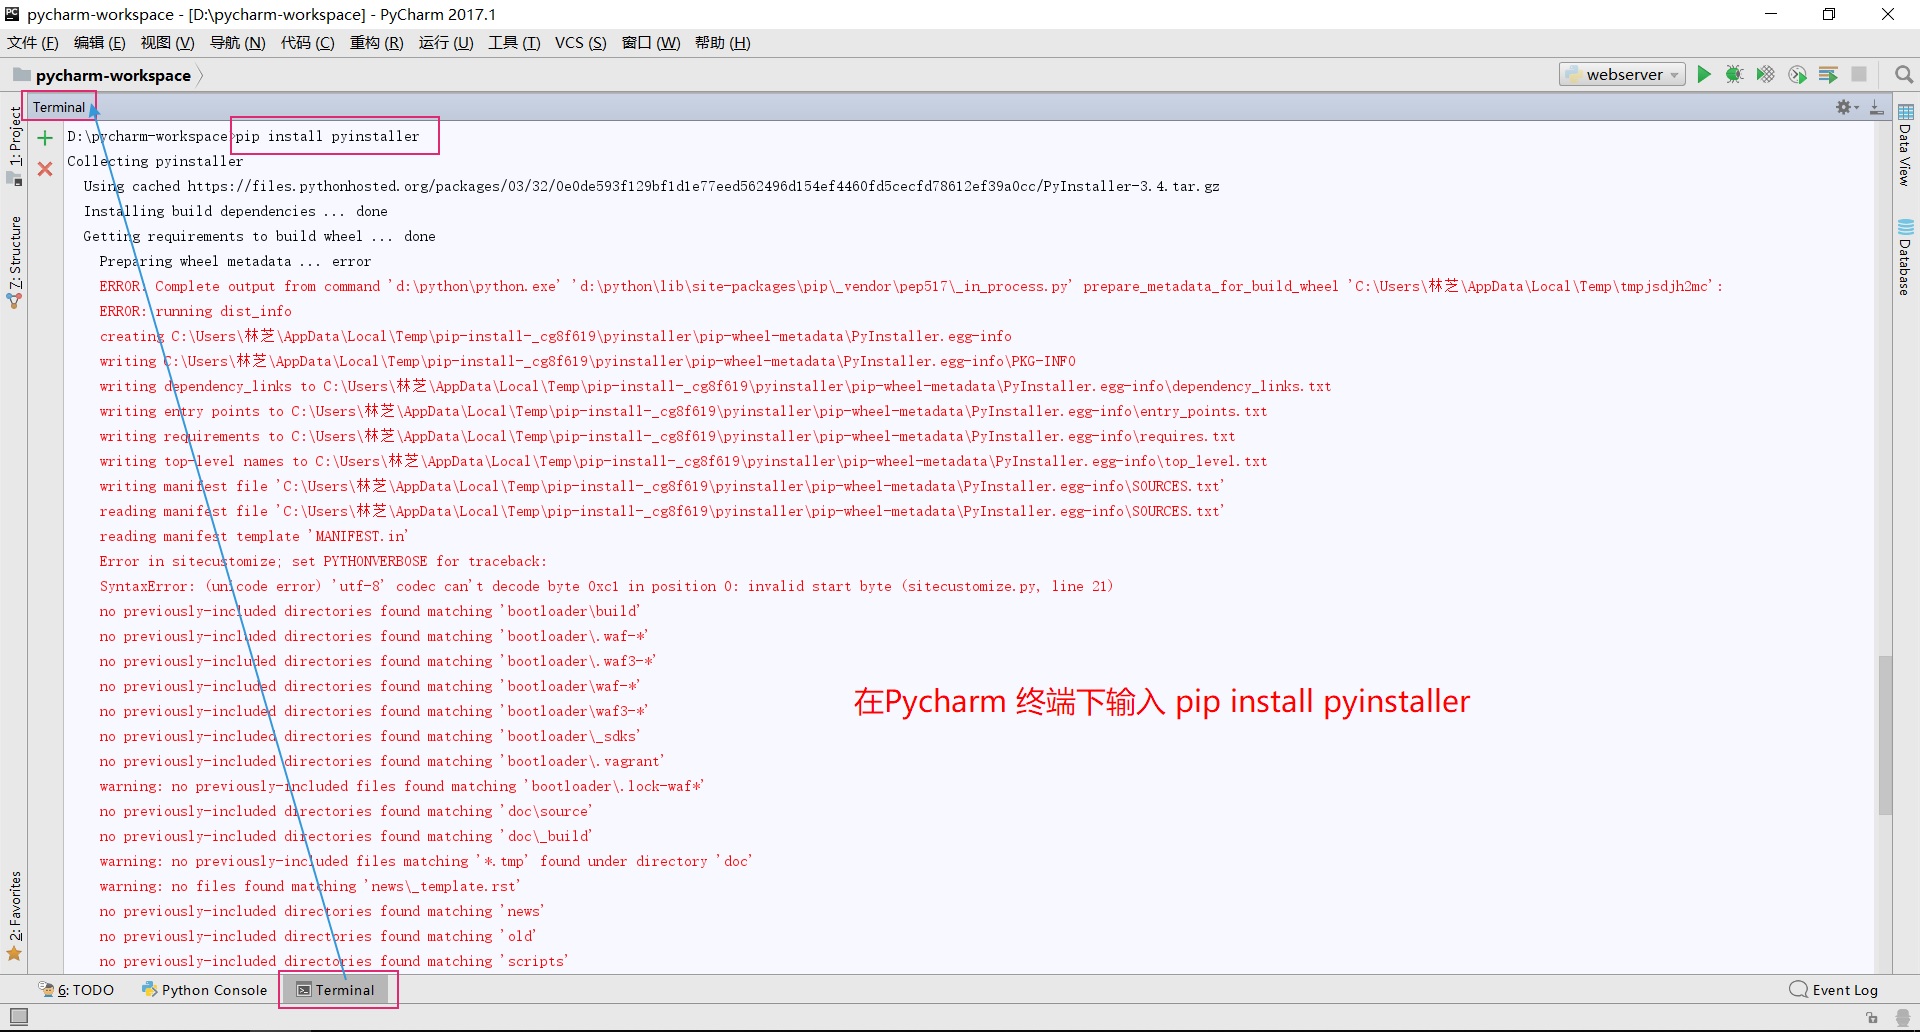Click the grey stop button
The width and height of the screenshot is (1920, 1032).
1859,74
